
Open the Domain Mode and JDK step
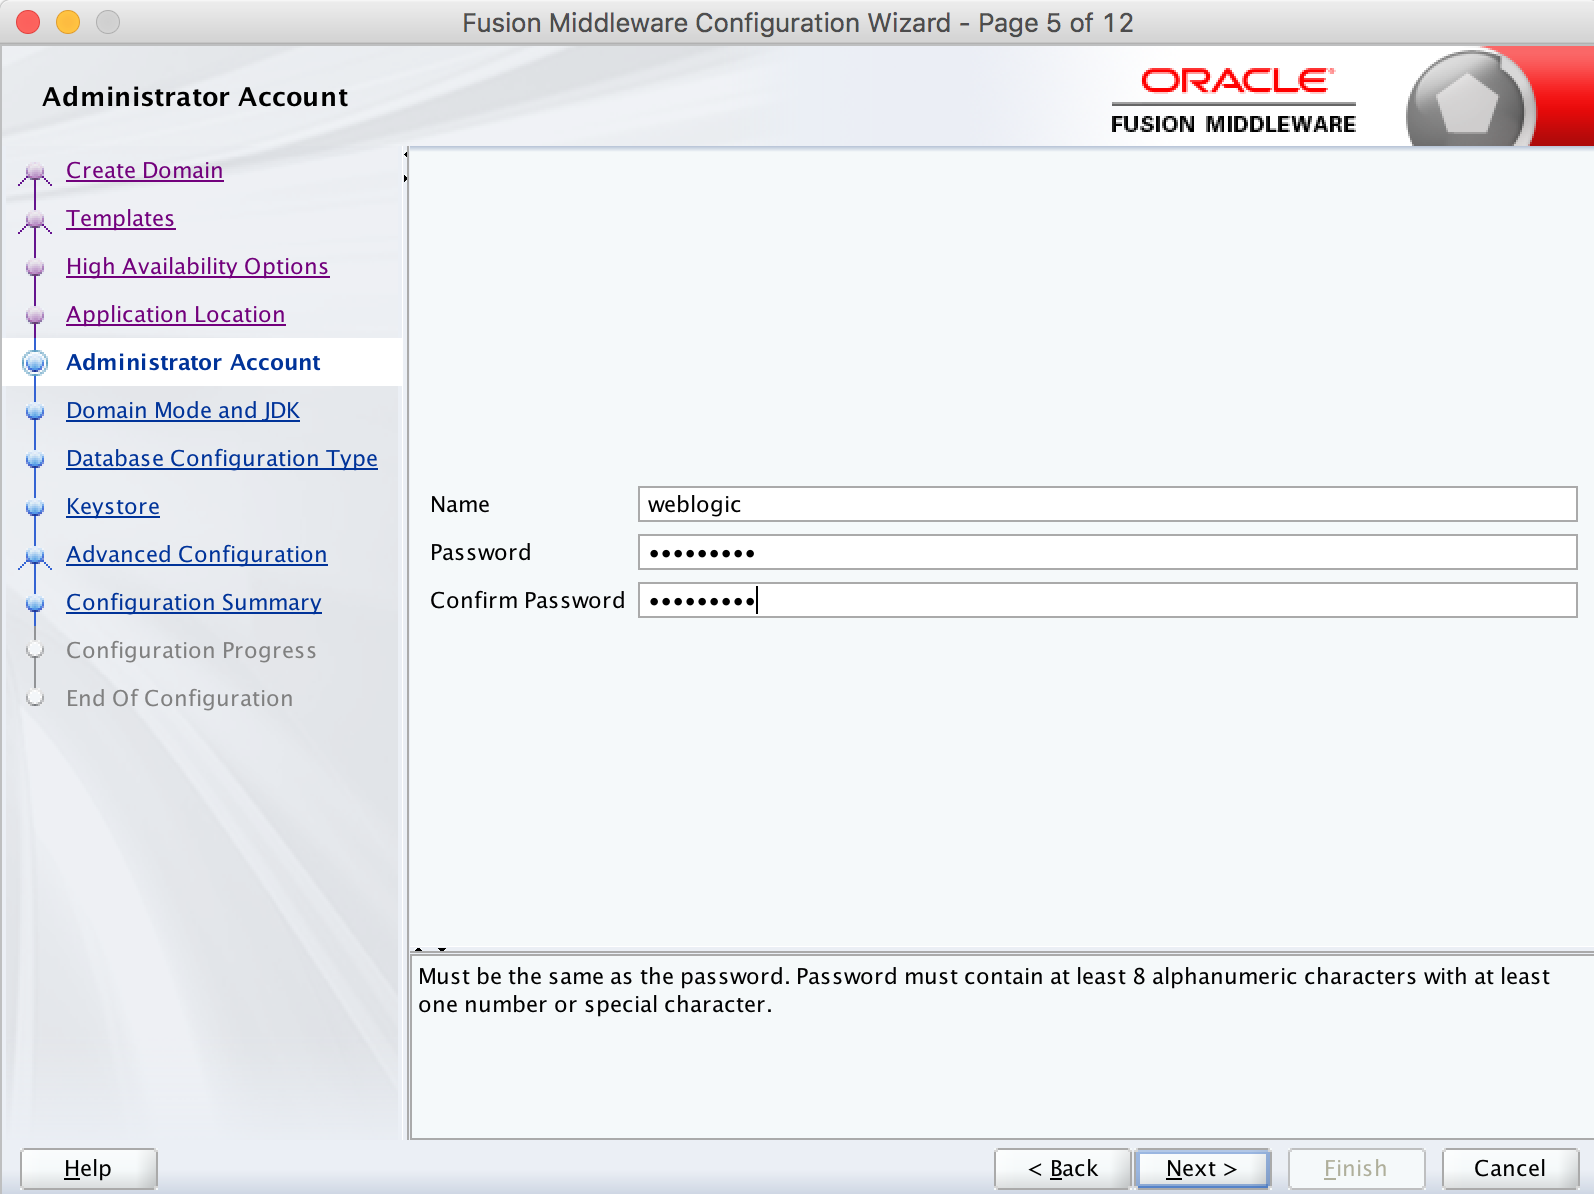click(x=183, y=411)
